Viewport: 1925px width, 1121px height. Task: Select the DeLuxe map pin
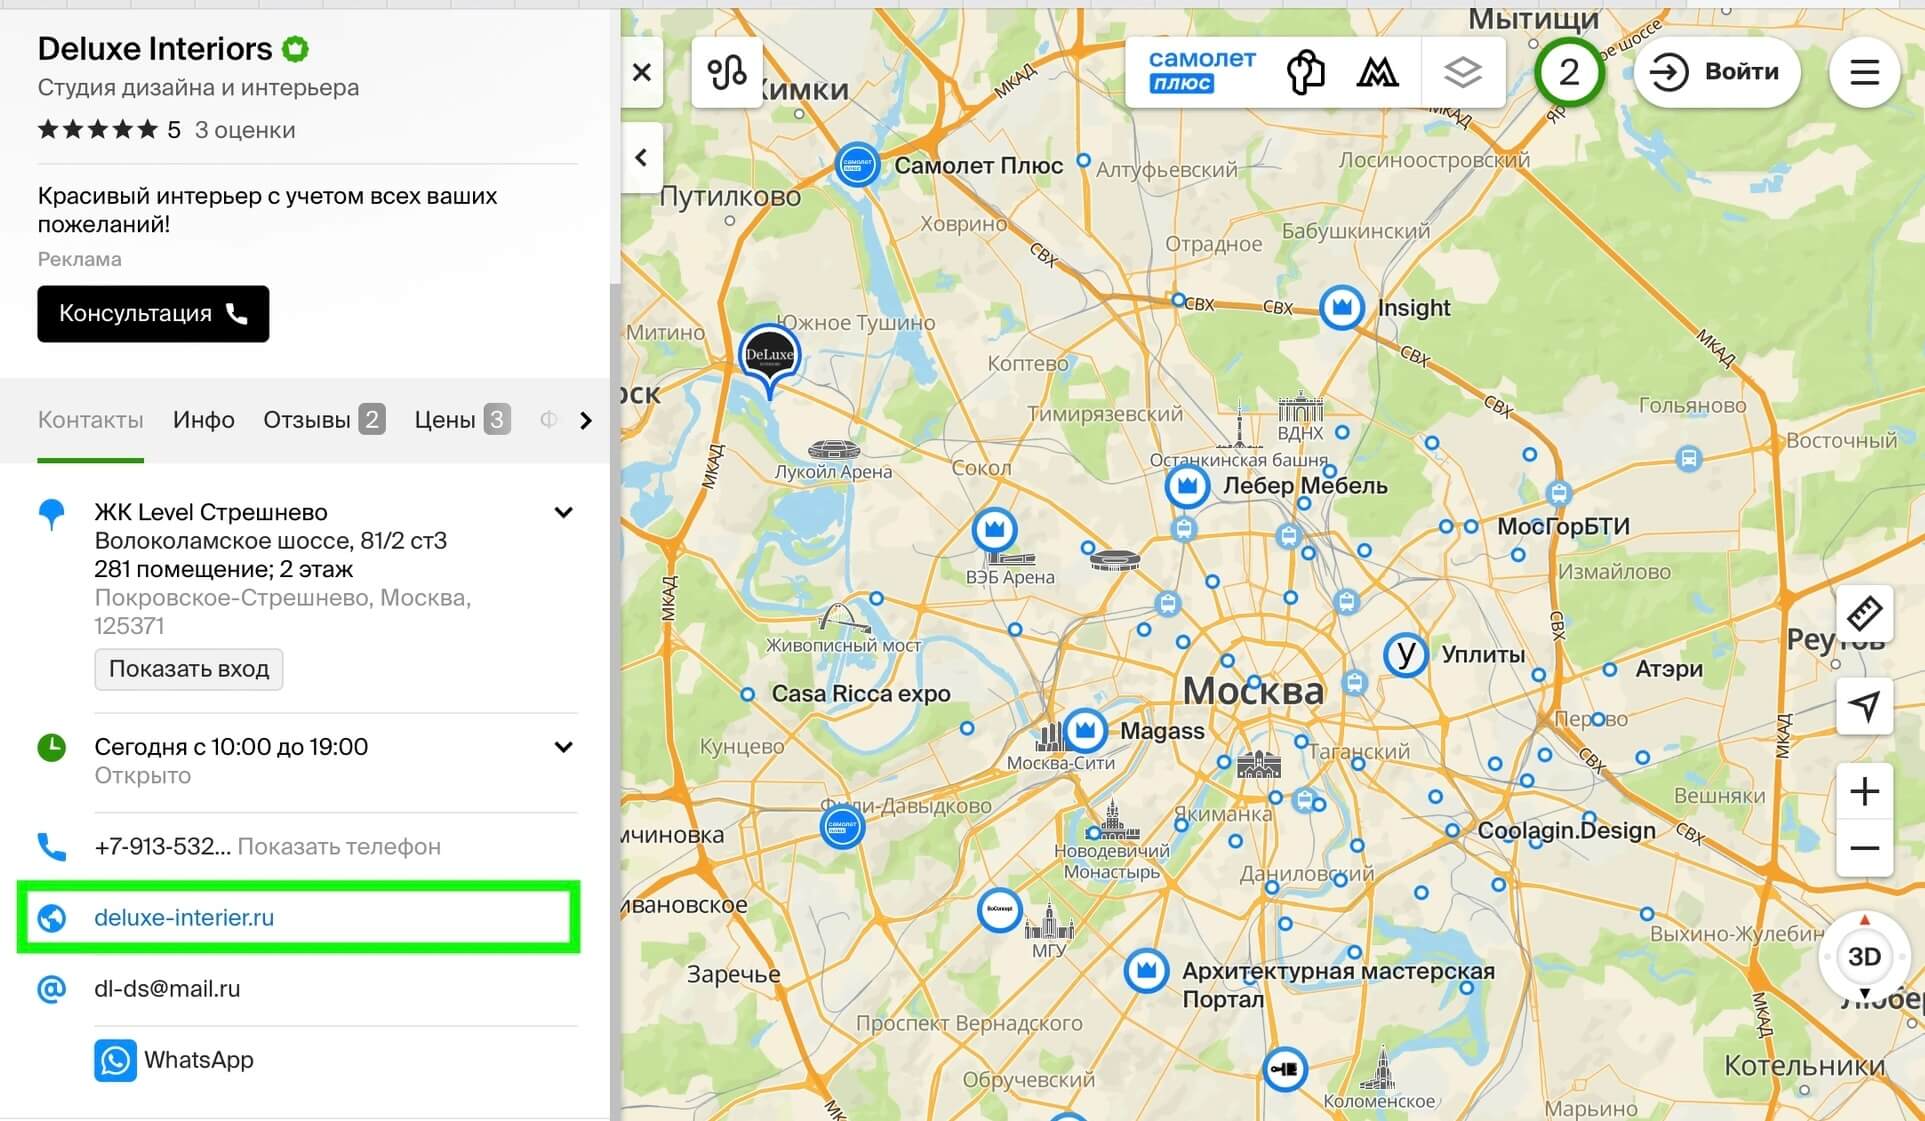769,358
